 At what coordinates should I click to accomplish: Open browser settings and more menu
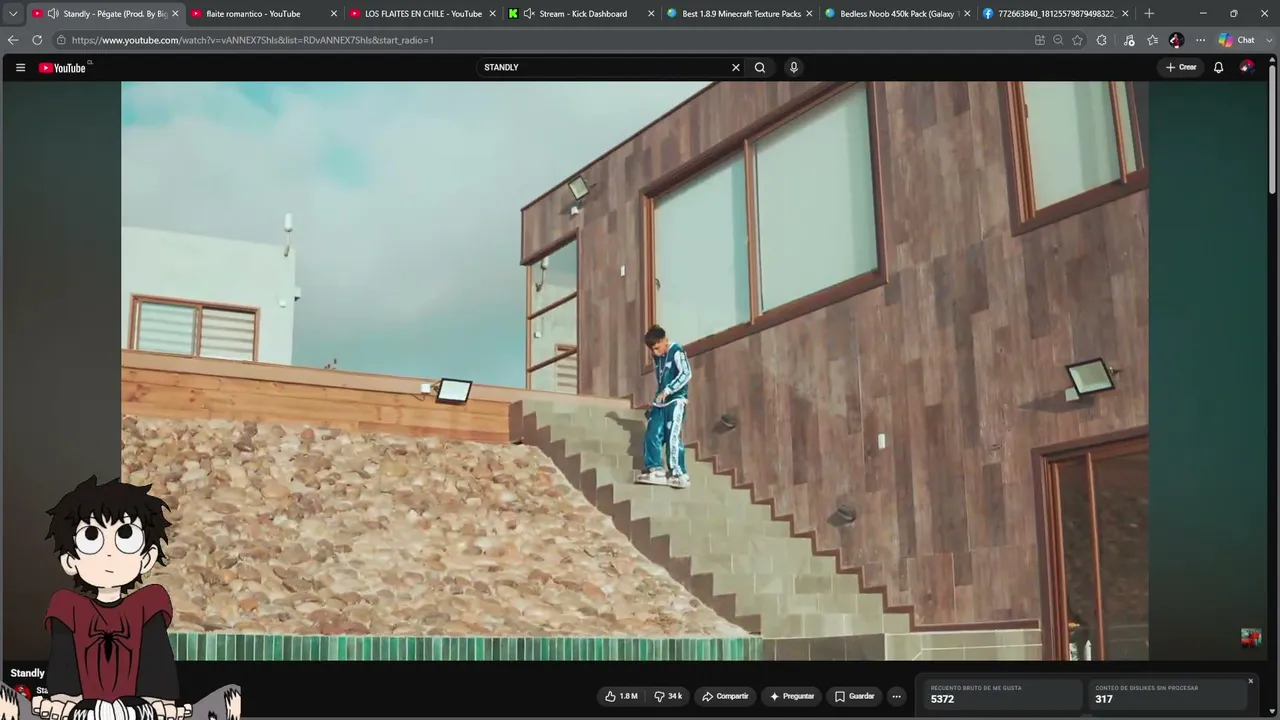point(1200,40)
